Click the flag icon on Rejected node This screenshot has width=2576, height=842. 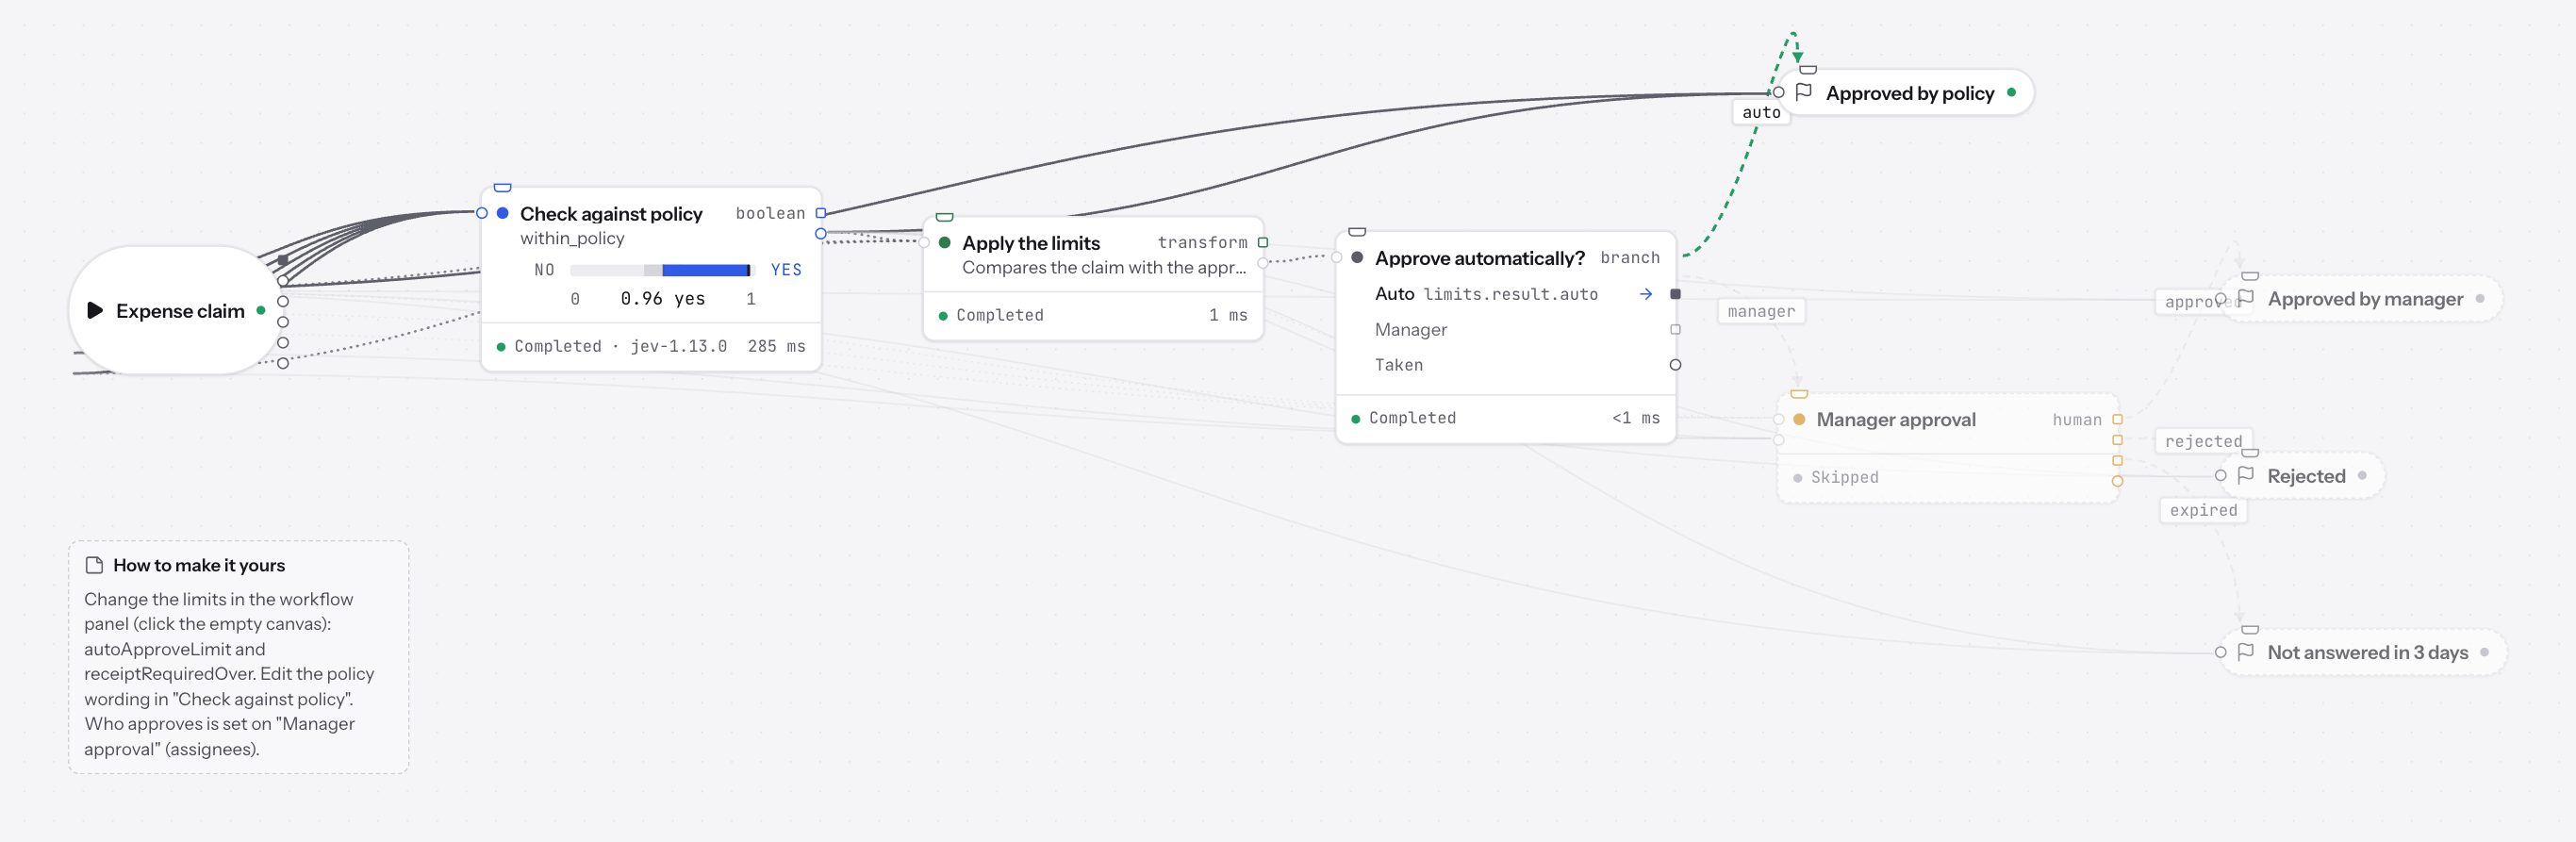click(x=2245, y=475)
